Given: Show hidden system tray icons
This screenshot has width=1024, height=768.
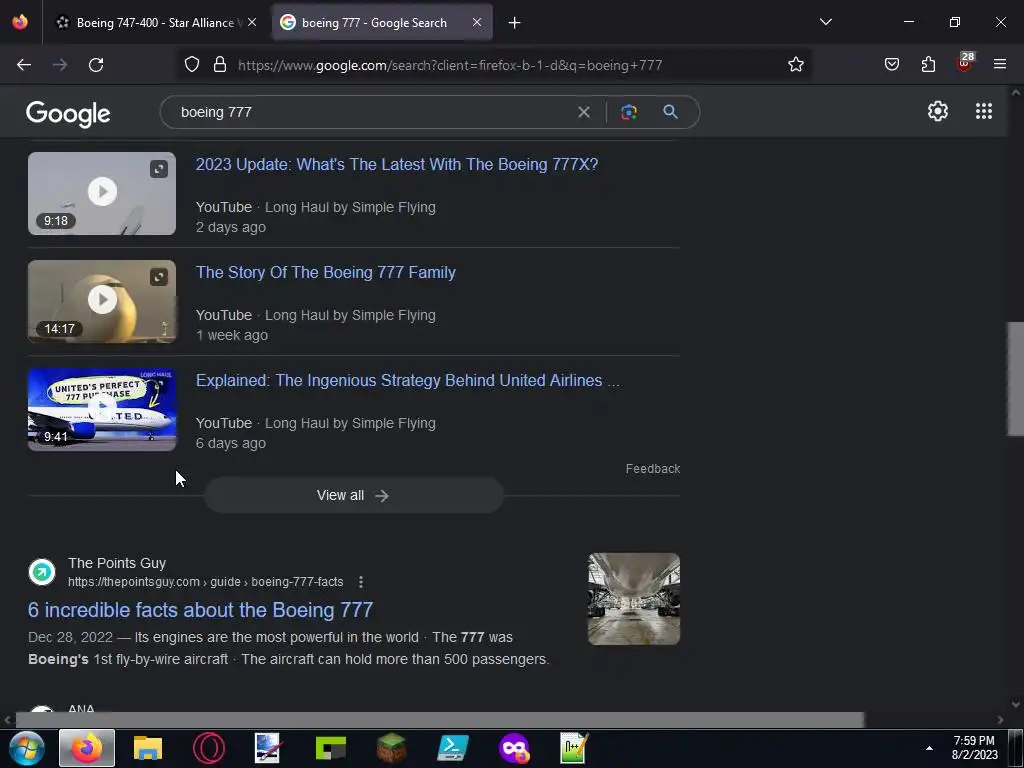Looking at the screenshot, I should tap(929, 748).
